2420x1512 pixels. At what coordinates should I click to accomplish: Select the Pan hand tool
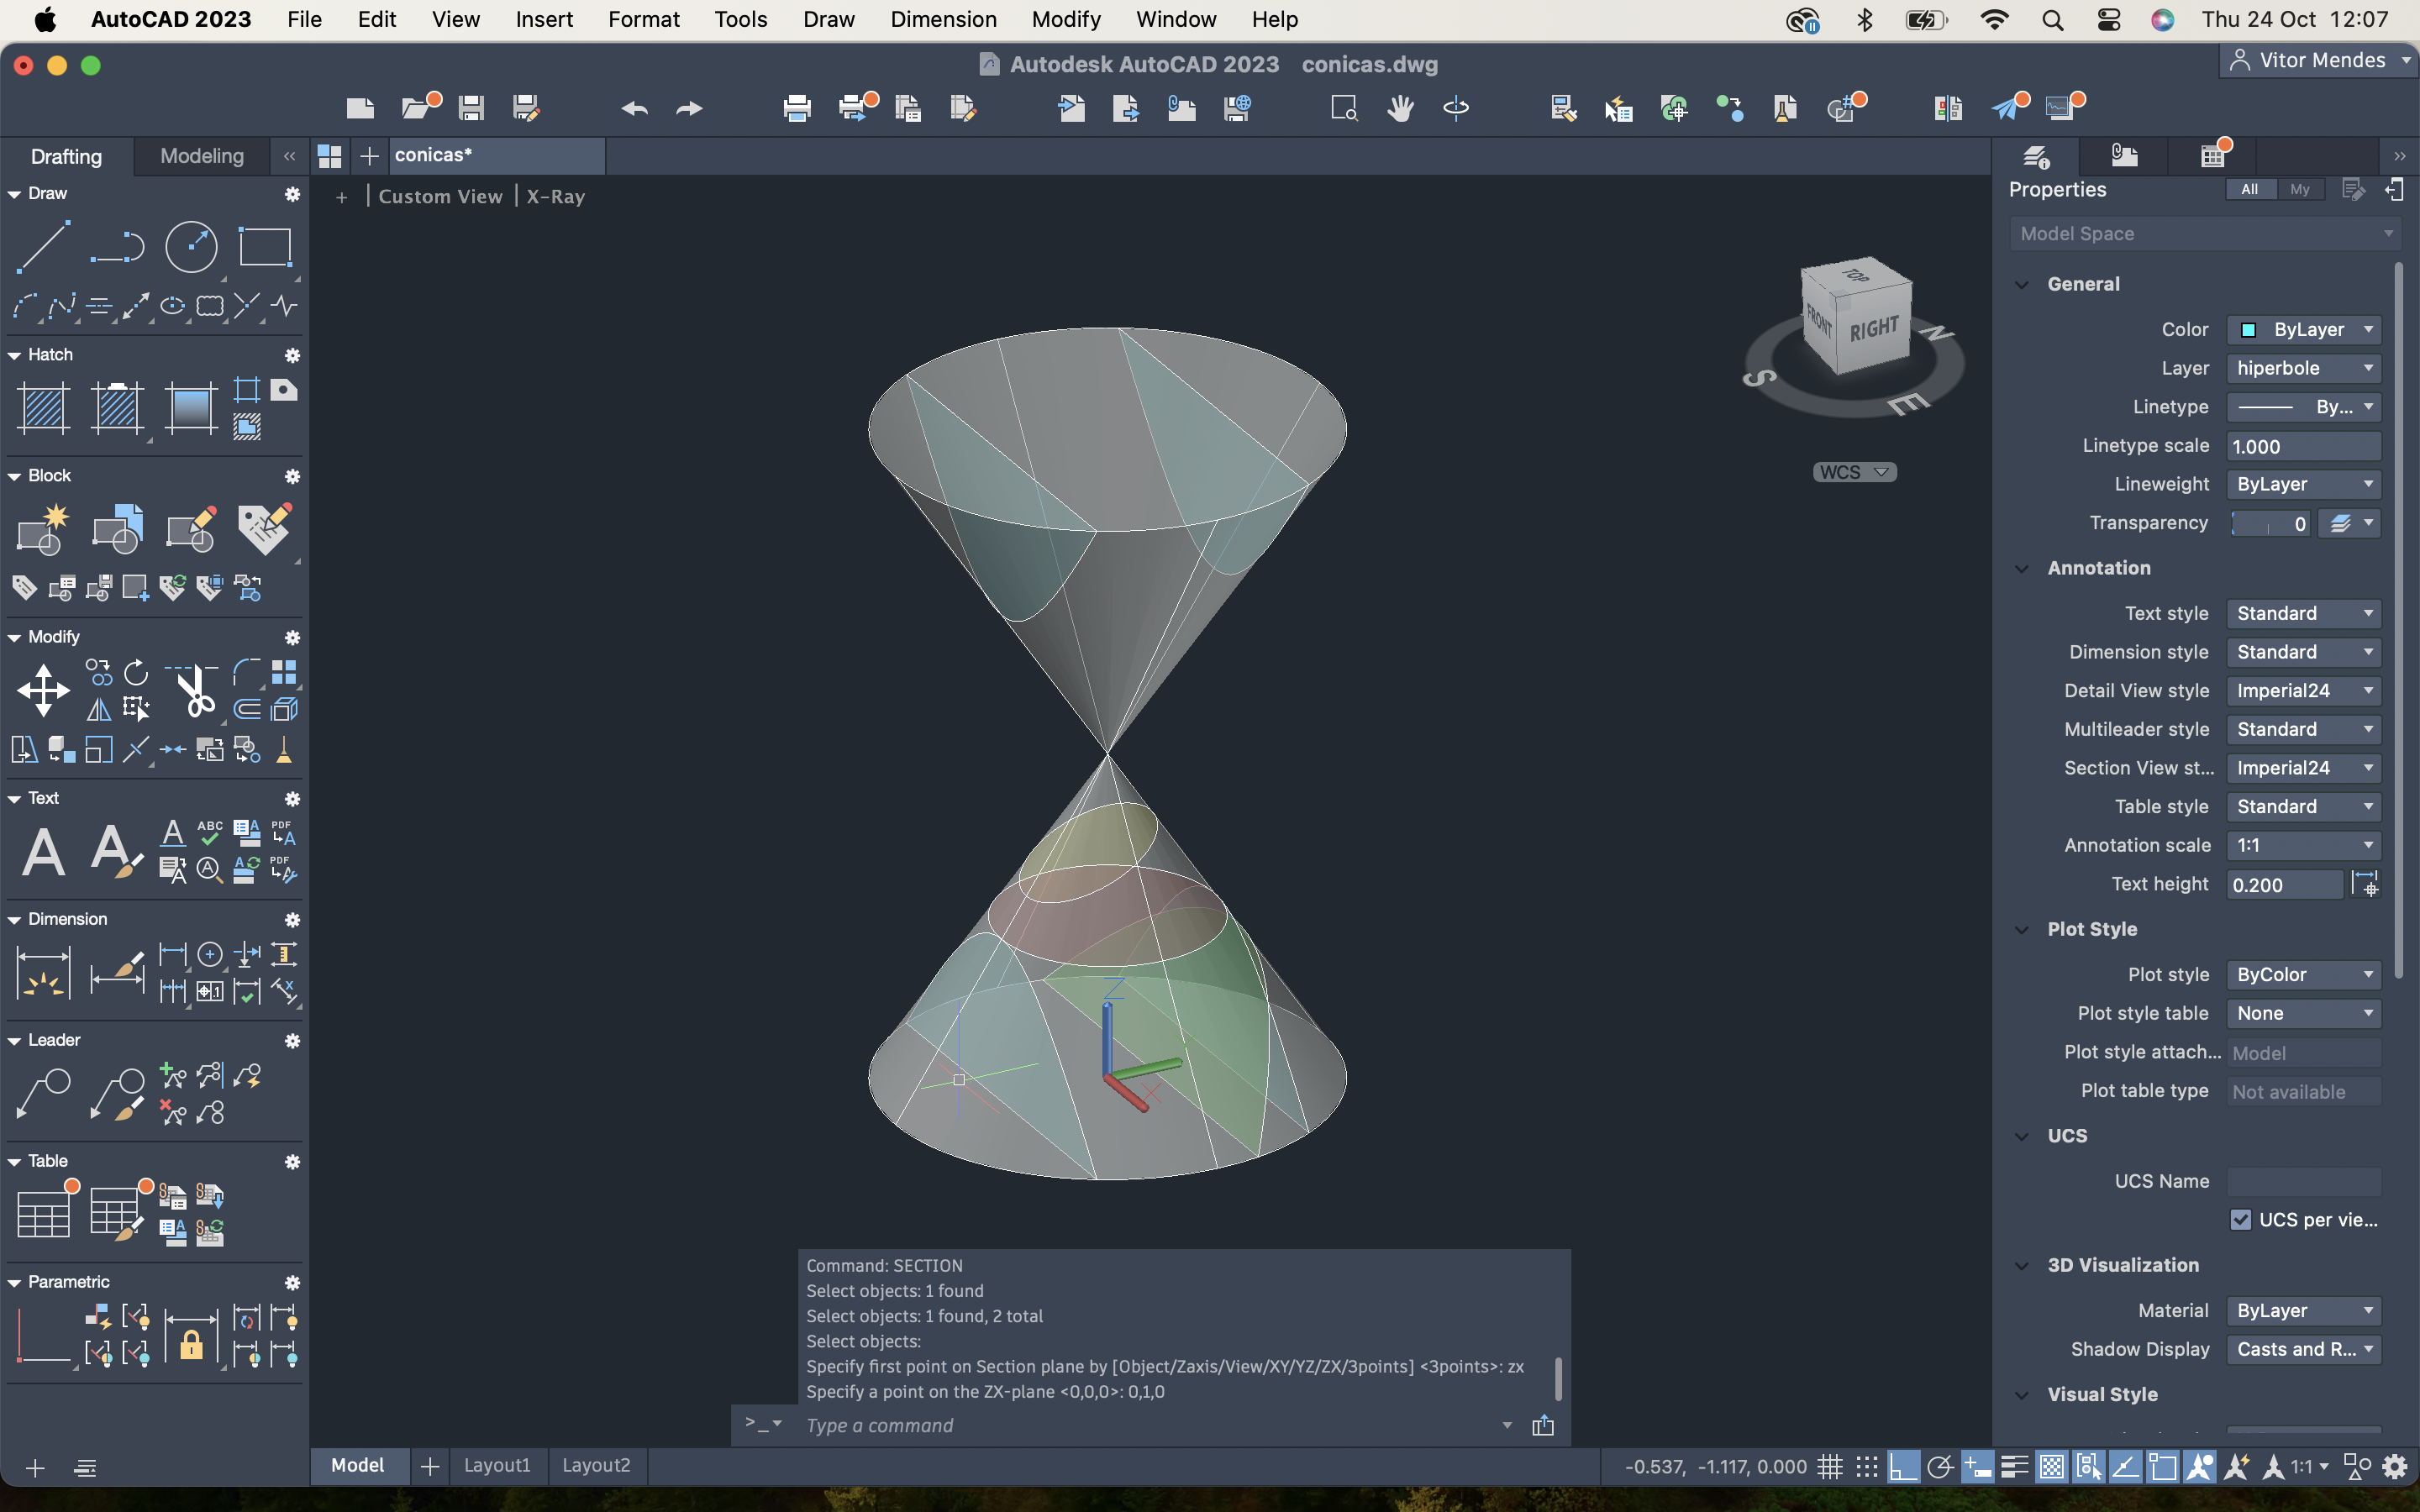[x=1400, y=108]
